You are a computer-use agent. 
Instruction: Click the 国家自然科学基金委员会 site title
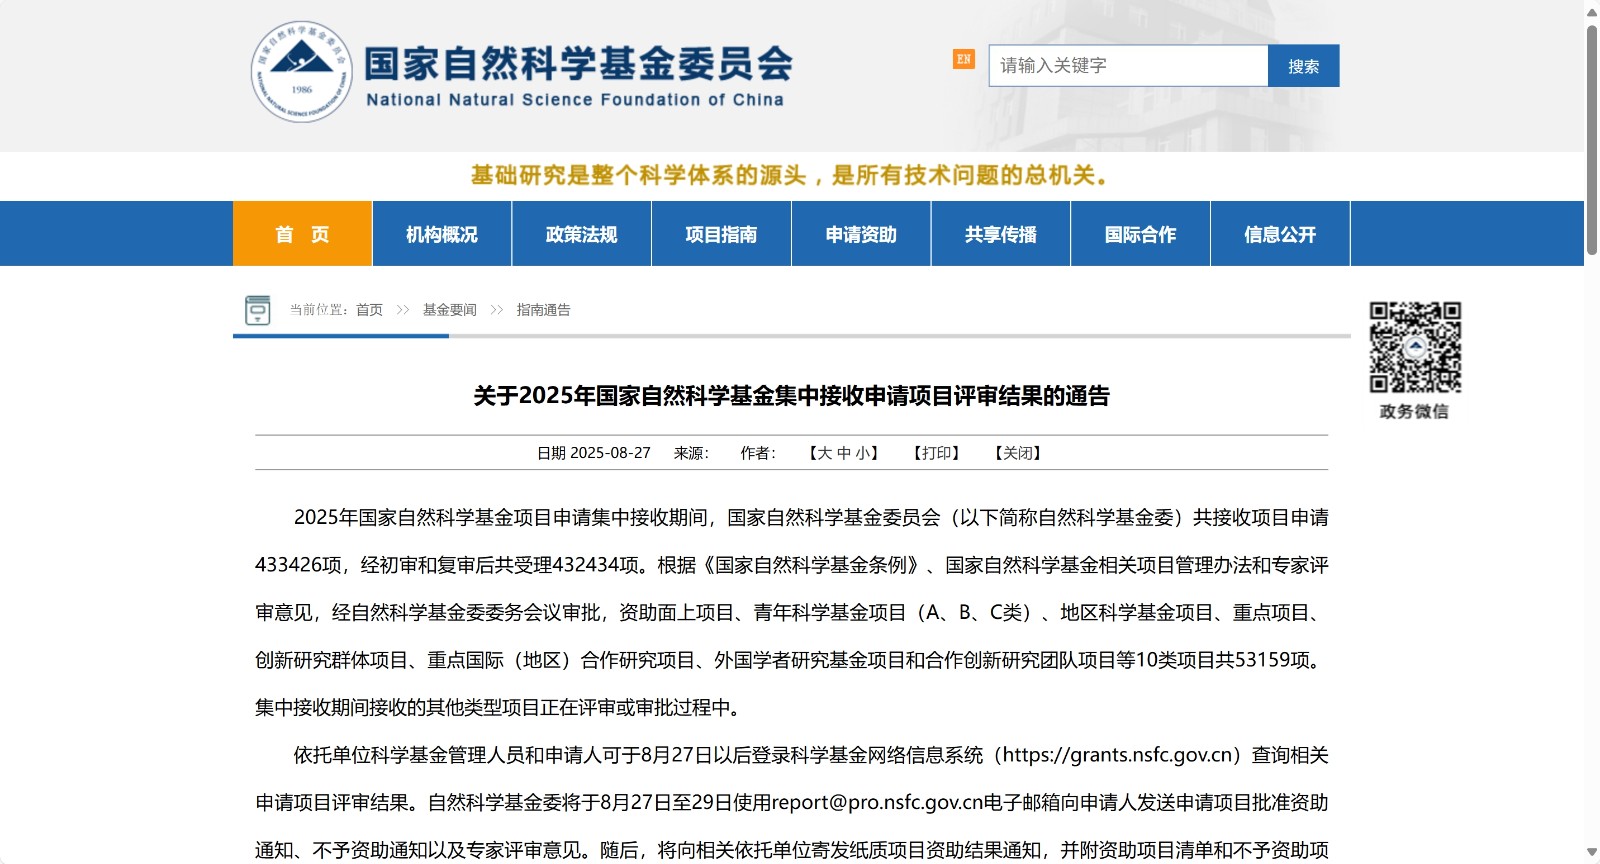point(578,64)
